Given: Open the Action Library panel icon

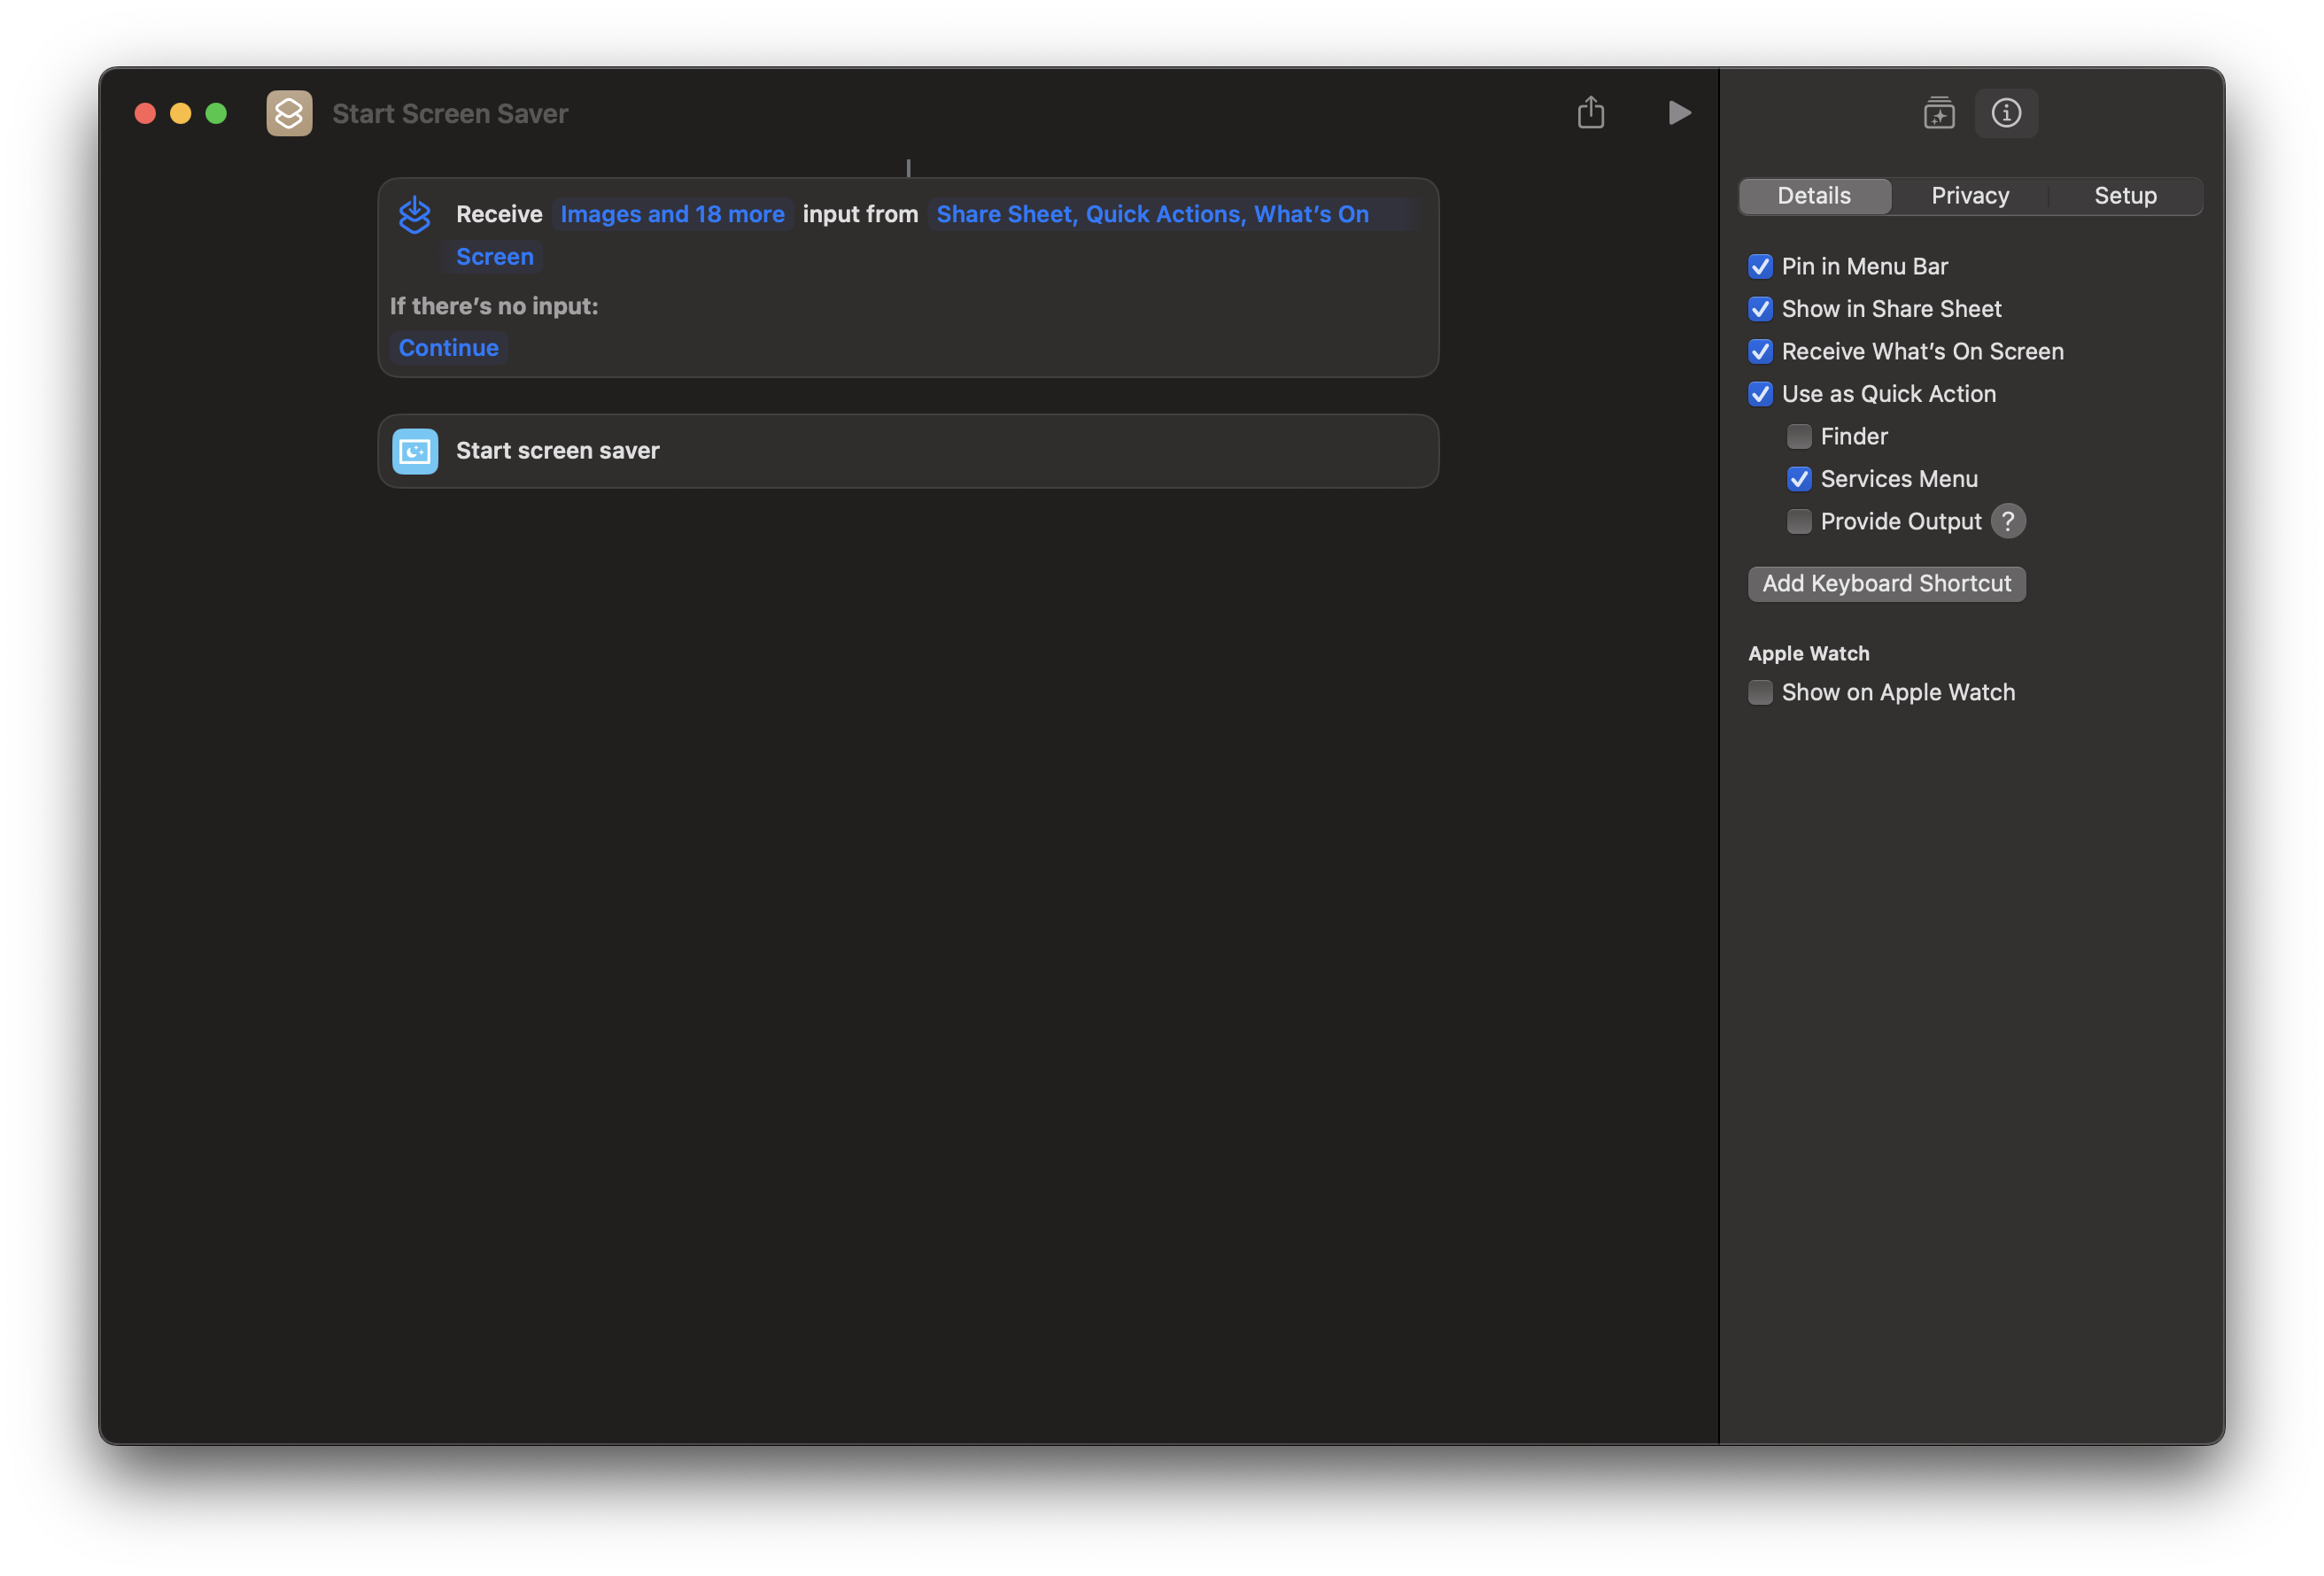Looking at the screenshot, I should 1938,113.
